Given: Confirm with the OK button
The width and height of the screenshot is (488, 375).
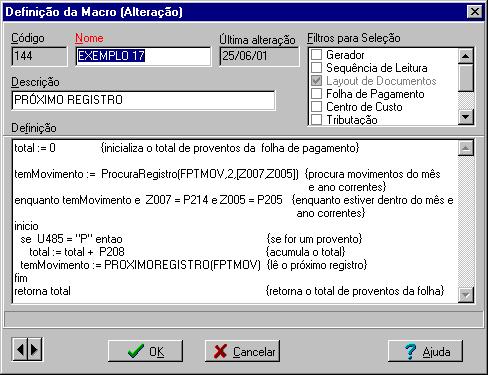Looking at the screenshot, I should (145, 351).
